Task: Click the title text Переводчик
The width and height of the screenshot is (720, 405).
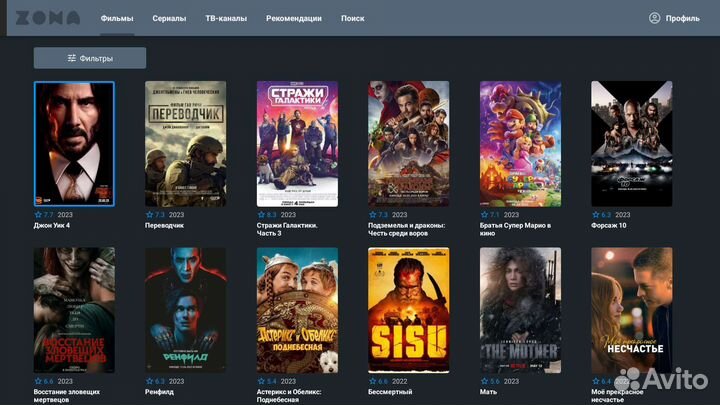Action: click(x=164, y=225)
